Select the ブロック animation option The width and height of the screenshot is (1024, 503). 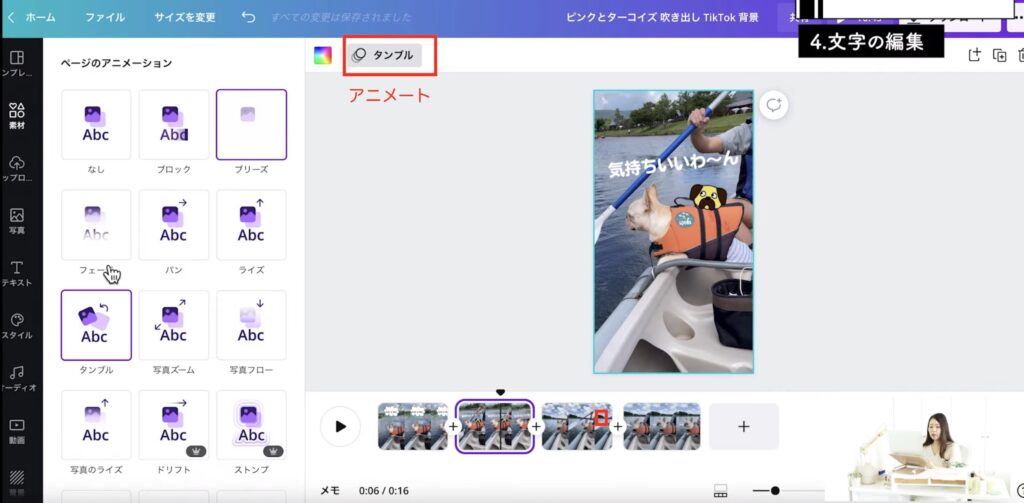point(174,125)
